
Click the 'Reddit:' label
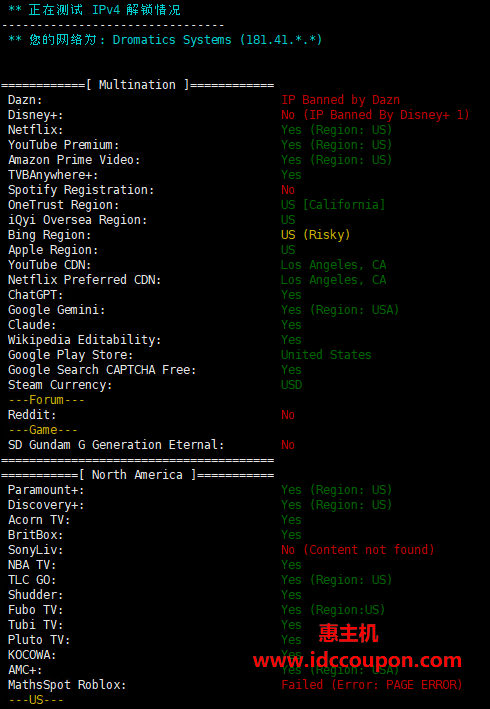click(32, 415)
